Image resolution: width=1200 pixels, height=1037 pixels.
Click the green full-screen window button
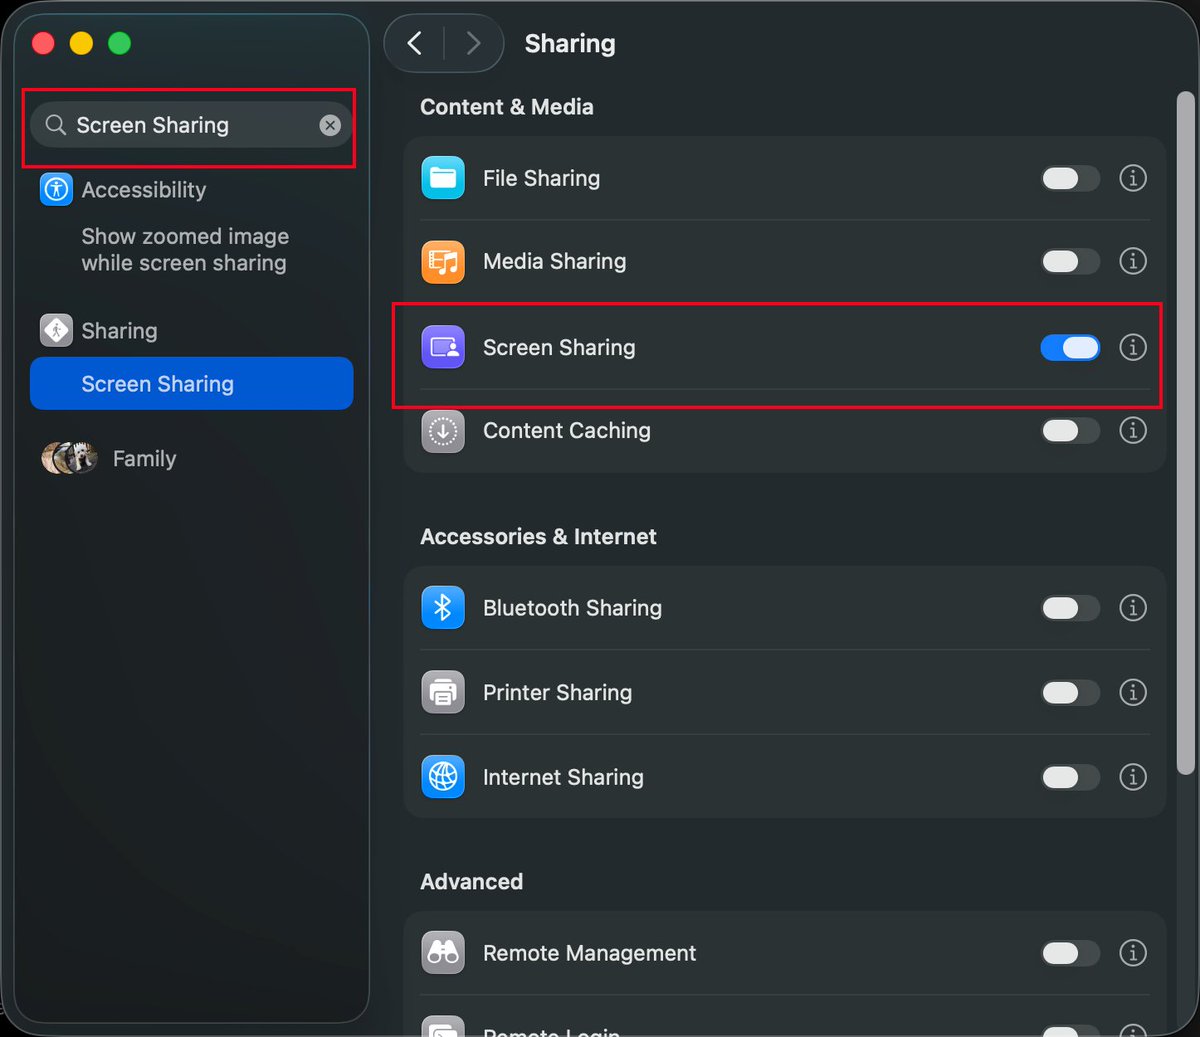[x=119, y=43]
